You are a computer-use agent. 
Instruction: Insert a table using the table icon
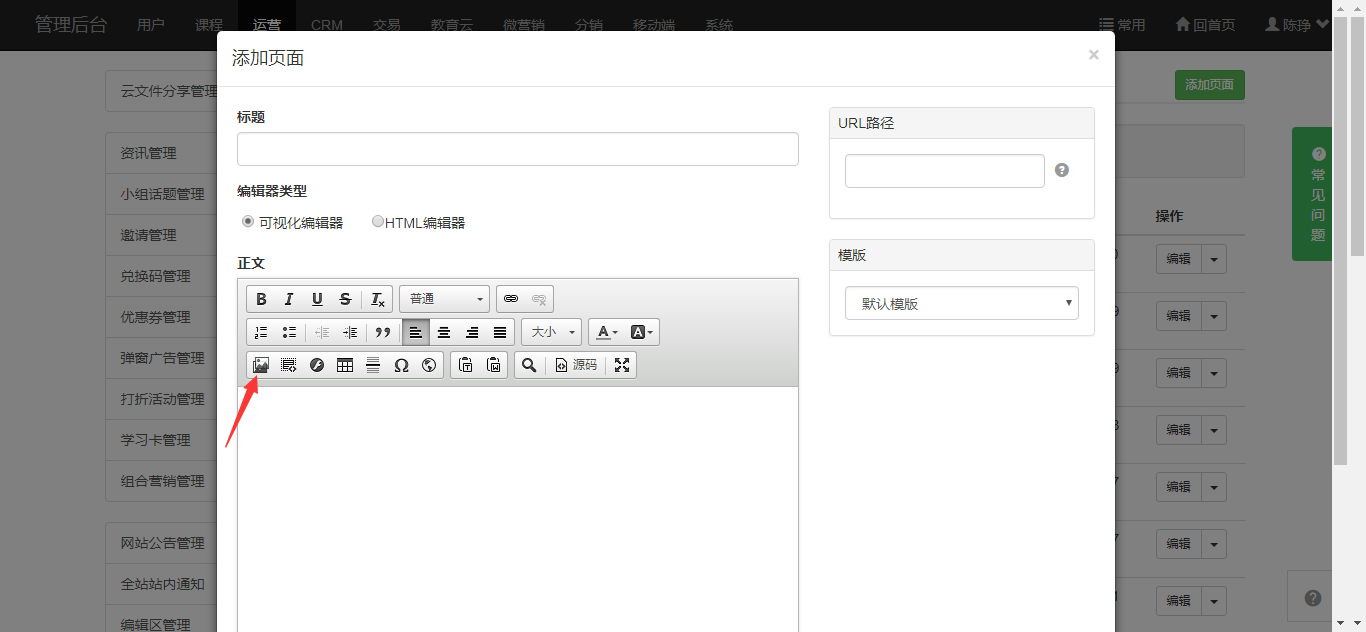click(x=345, y=365)
